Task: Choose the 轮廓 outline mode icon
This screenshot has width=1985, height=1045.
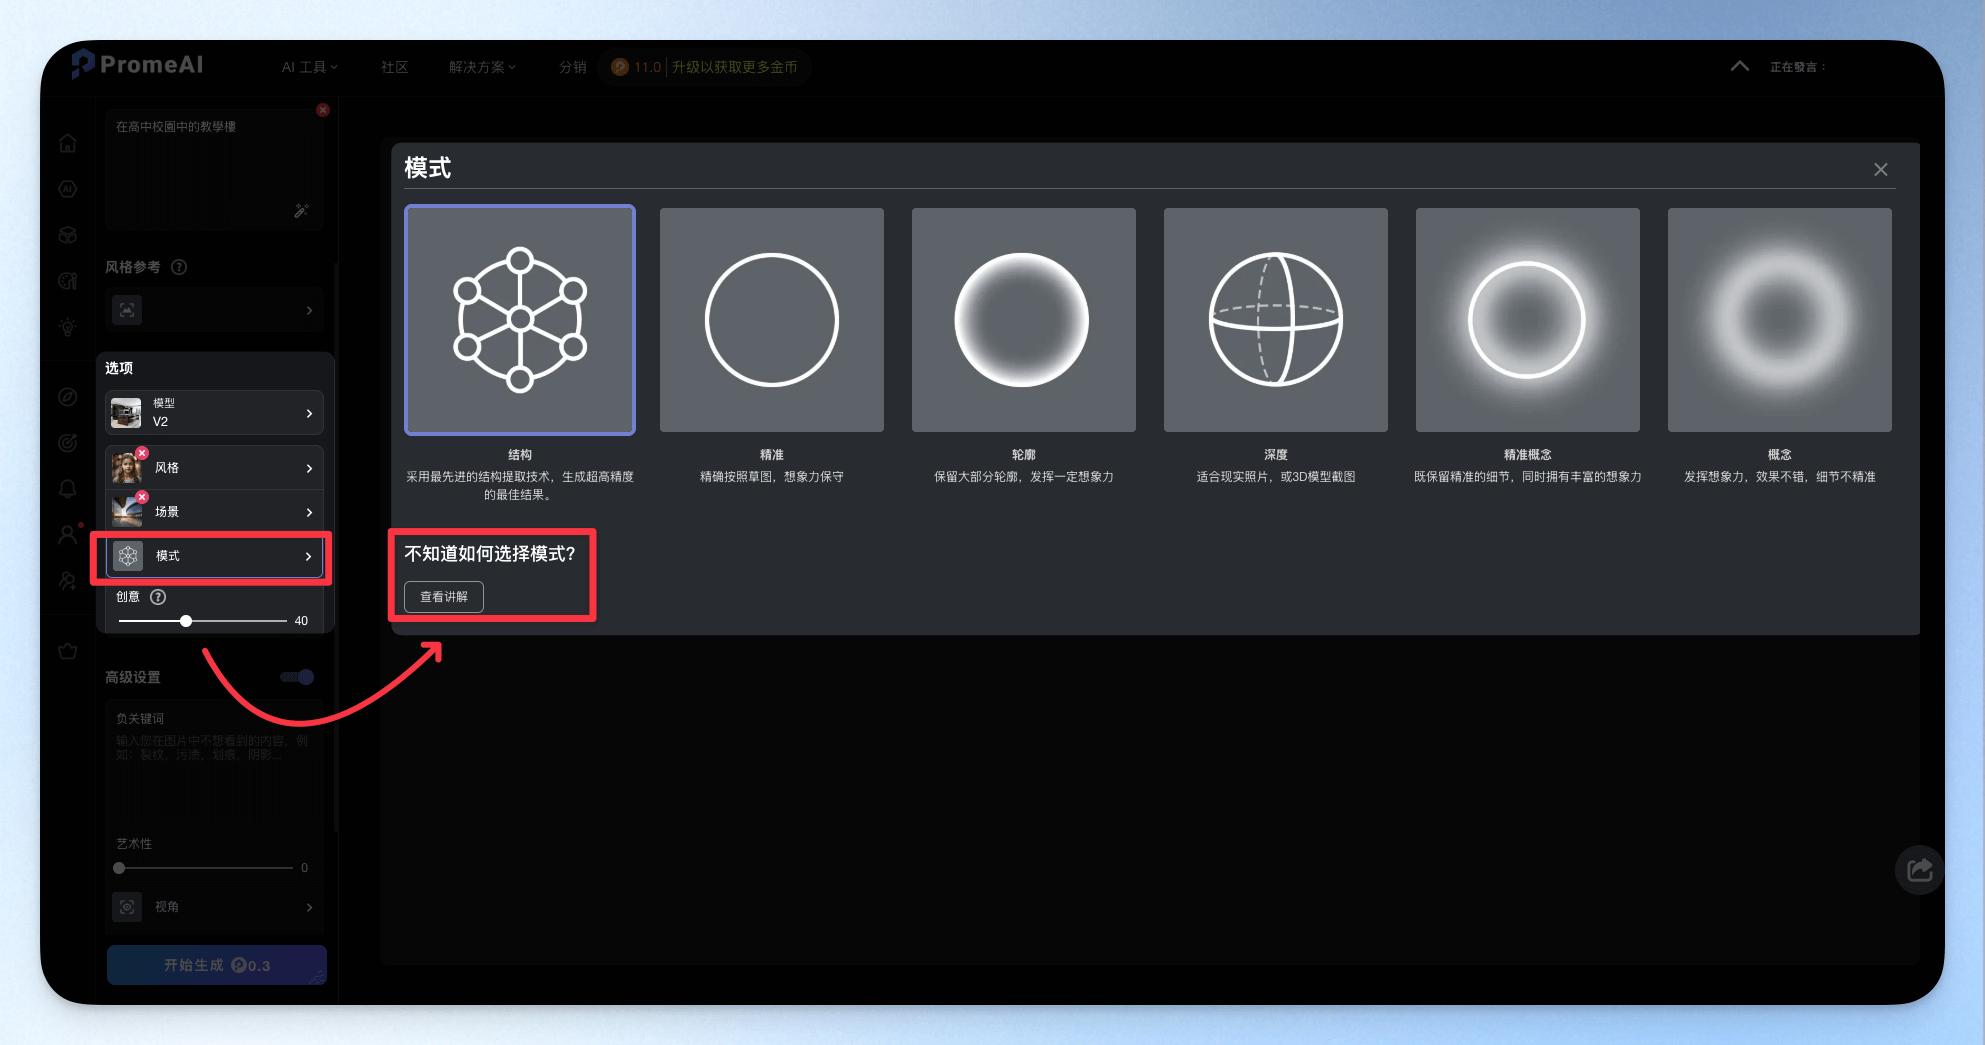Action: tap(1024, 320)
